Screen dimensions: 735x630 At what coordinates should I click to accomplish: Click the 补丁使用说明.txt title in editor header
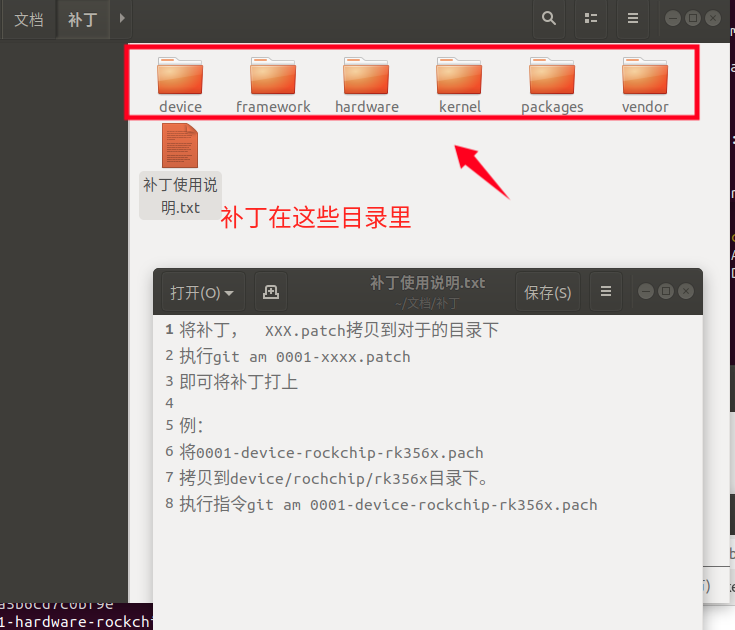(x=428, y=283)
